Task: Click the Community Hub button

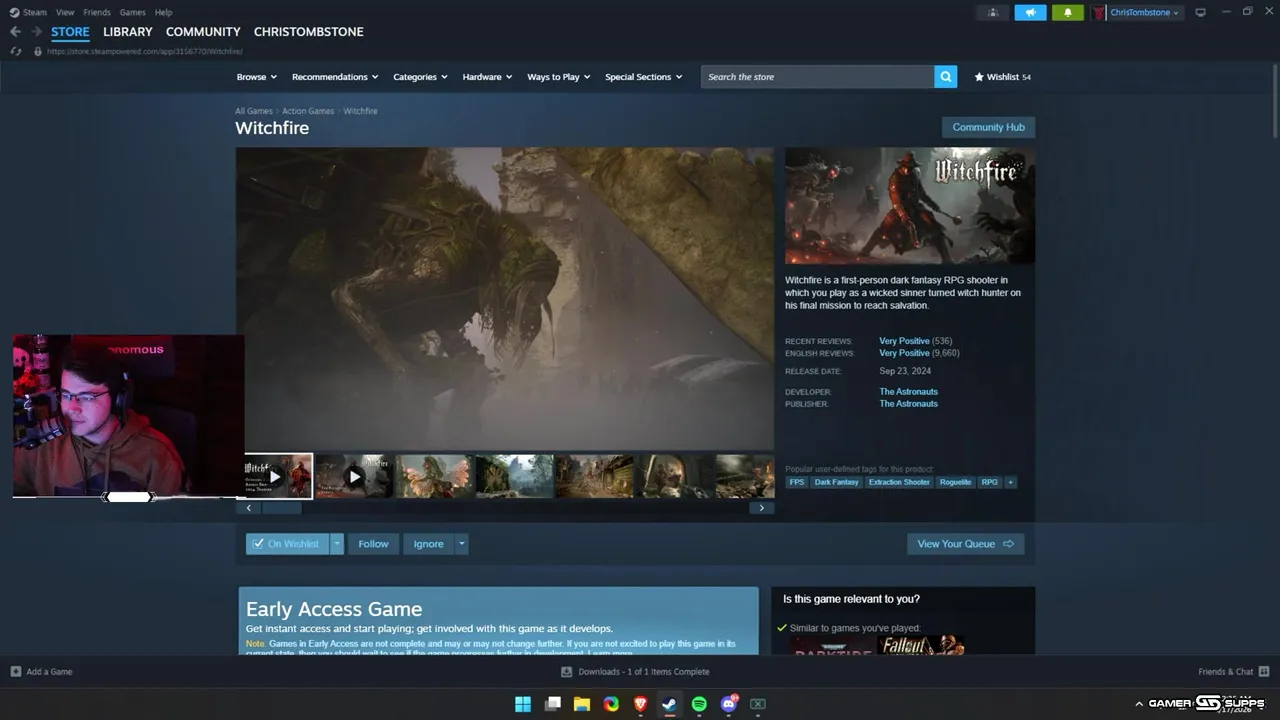Action: point(988,127)
